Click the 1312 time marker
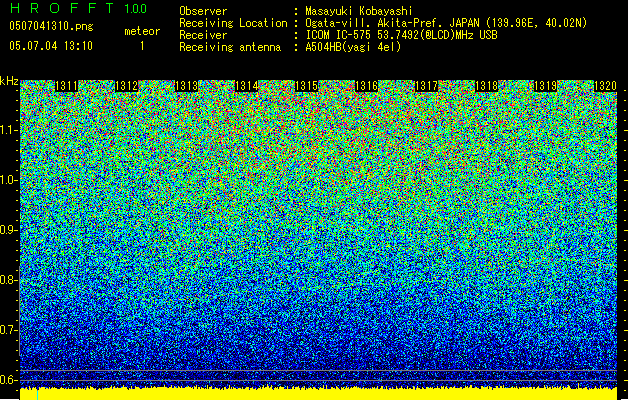629x400 pixels. [126, 86]
